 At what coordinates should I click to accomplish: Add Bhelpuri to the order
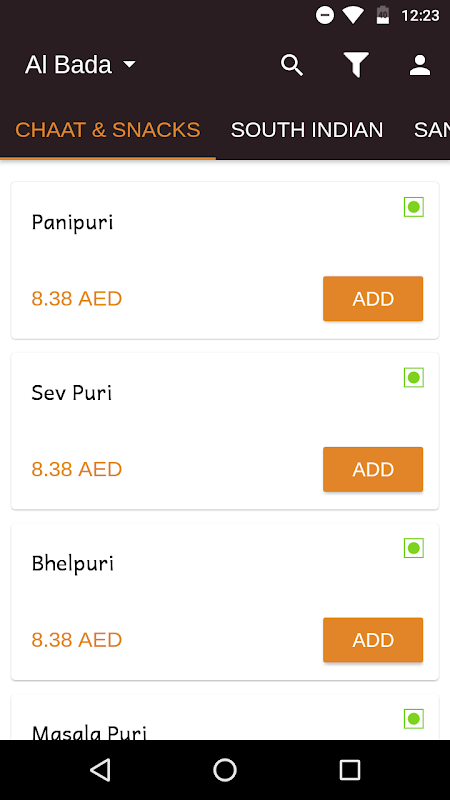pyautogui.click(x=373, y=640)
